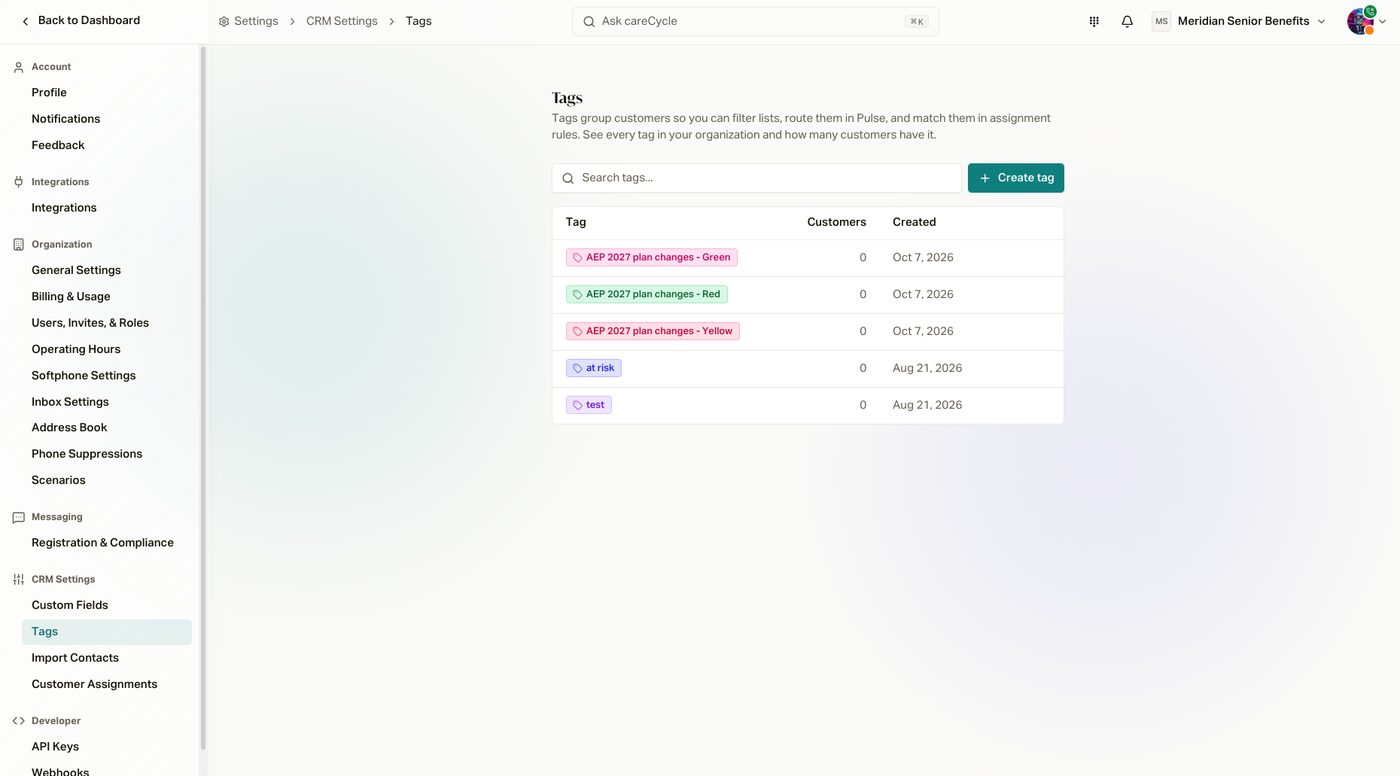
Task: Focus the Ask careCycle search bar
Action: pos(755,21)
